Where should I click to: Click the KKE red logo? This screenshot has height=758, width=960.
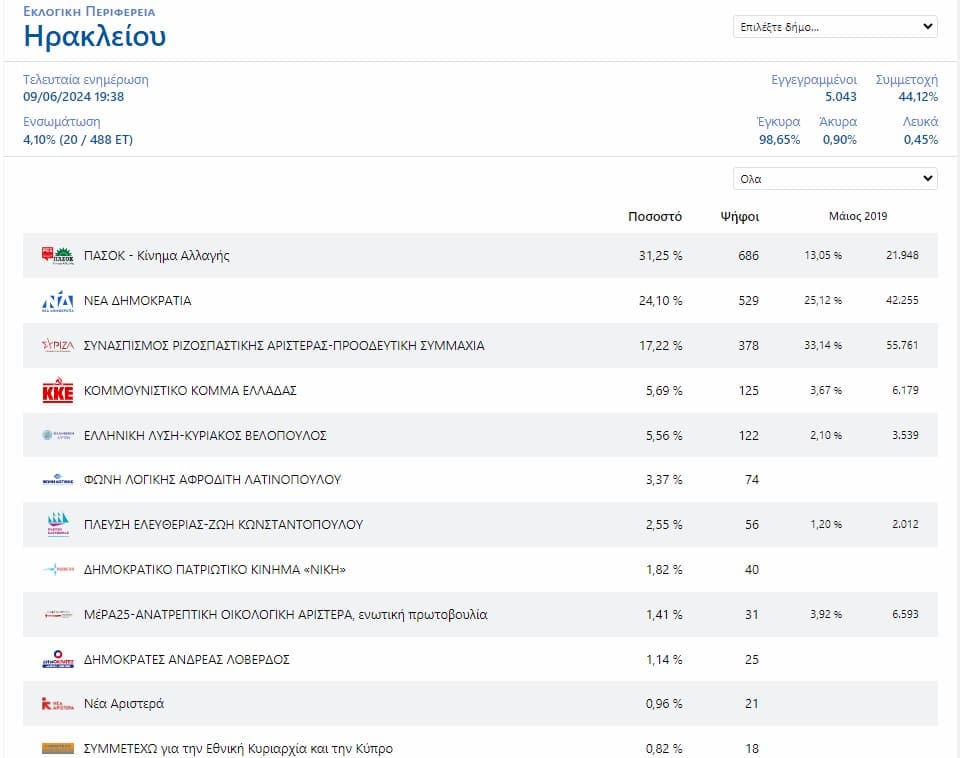(58, 391)
